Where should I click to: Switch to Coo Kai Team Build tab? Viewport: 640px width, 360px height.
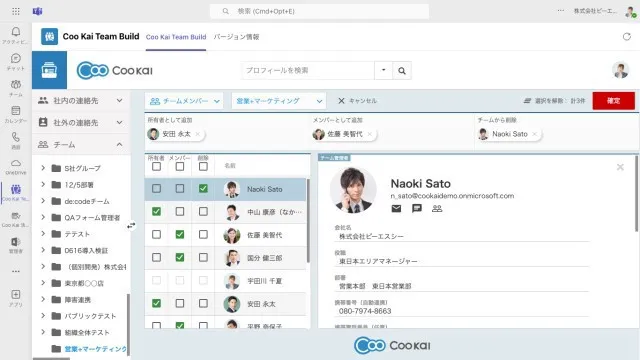176,37
